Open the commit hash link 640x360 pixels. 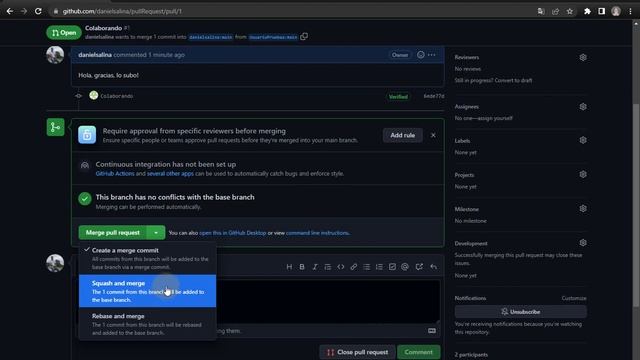tap(434, 96)
